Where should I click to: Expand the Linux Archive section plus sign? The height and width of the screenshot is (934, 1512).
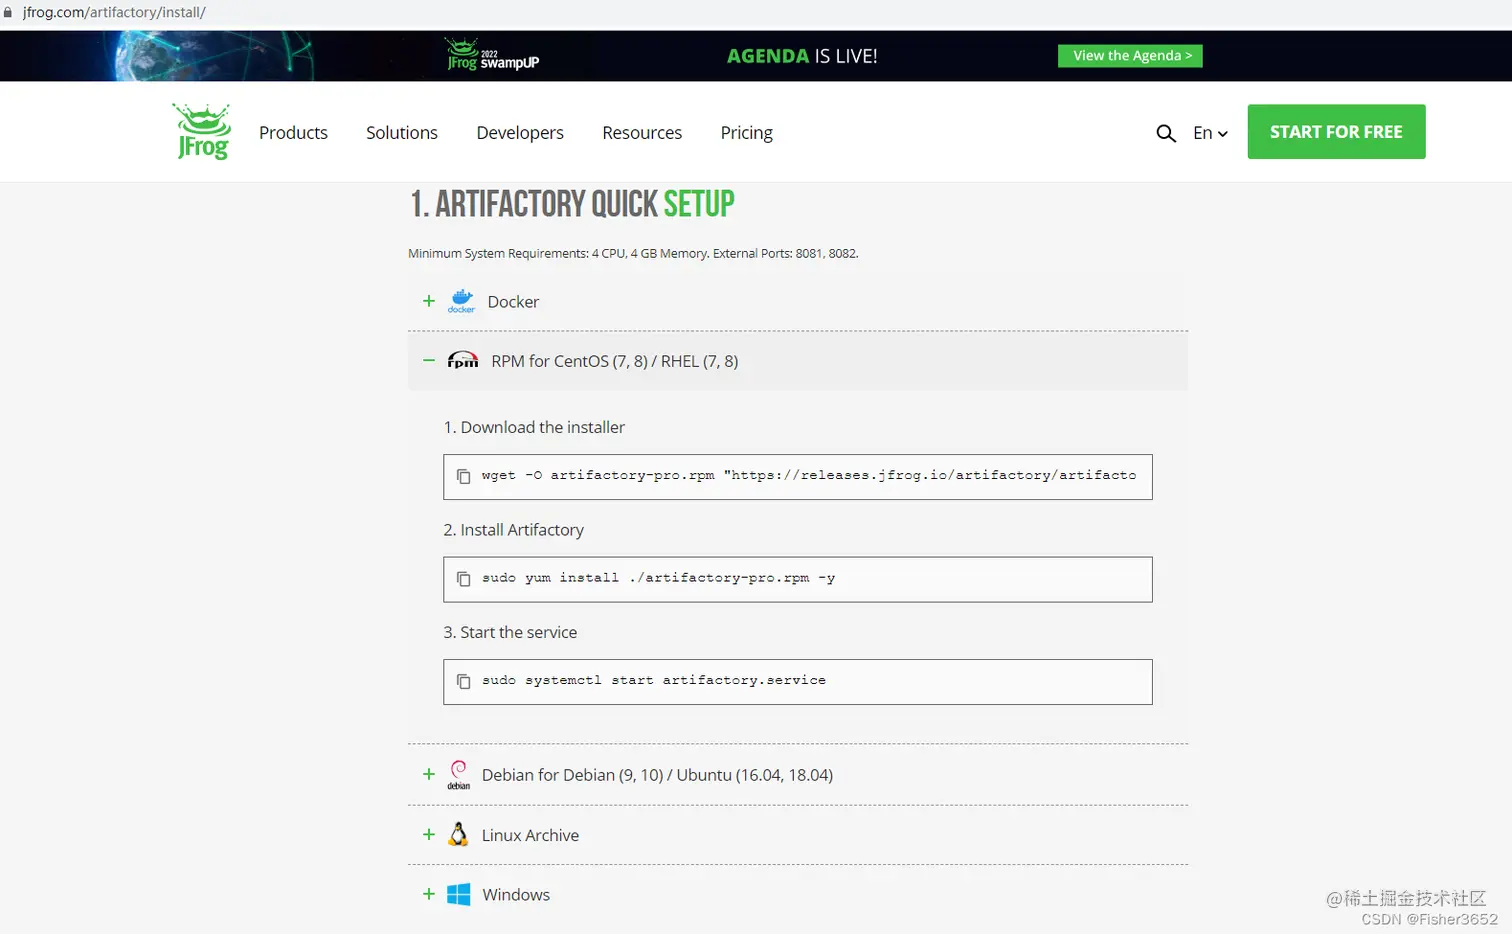pos(428,834)
